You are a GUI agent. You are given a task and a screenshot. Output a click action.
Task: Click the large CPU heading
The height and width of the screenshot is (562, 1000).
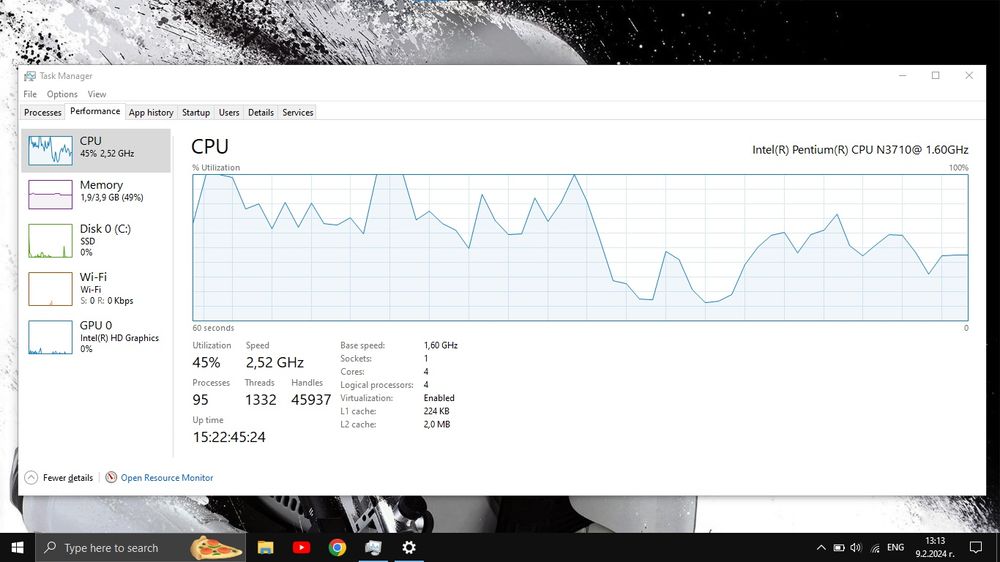point(210,147)
